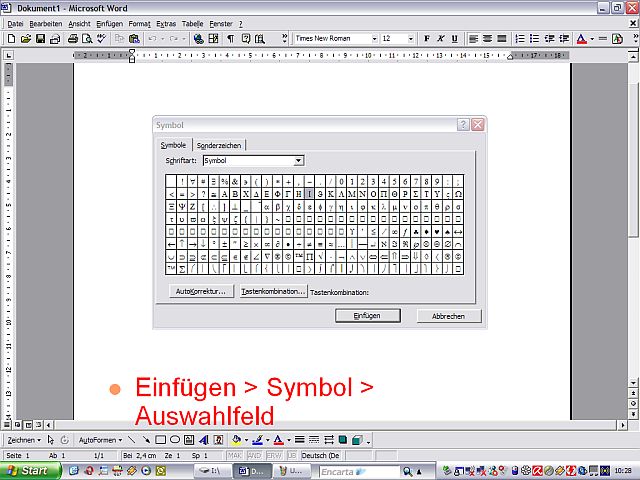Click the Save icon in toolbar
640x480 pixels.
click(41, 39)
